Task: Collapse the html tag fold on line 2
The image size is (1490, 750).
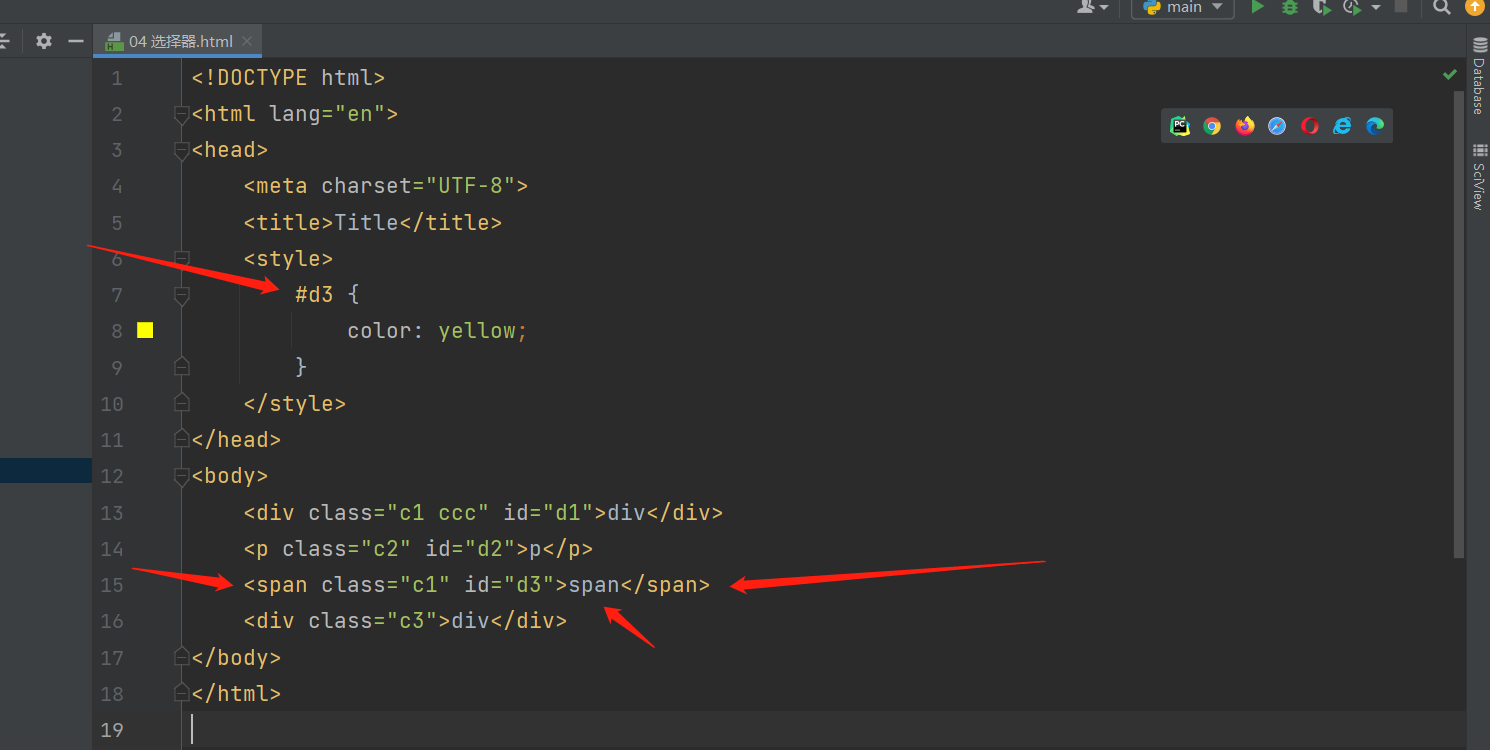Action: click(x=181, y=114)
